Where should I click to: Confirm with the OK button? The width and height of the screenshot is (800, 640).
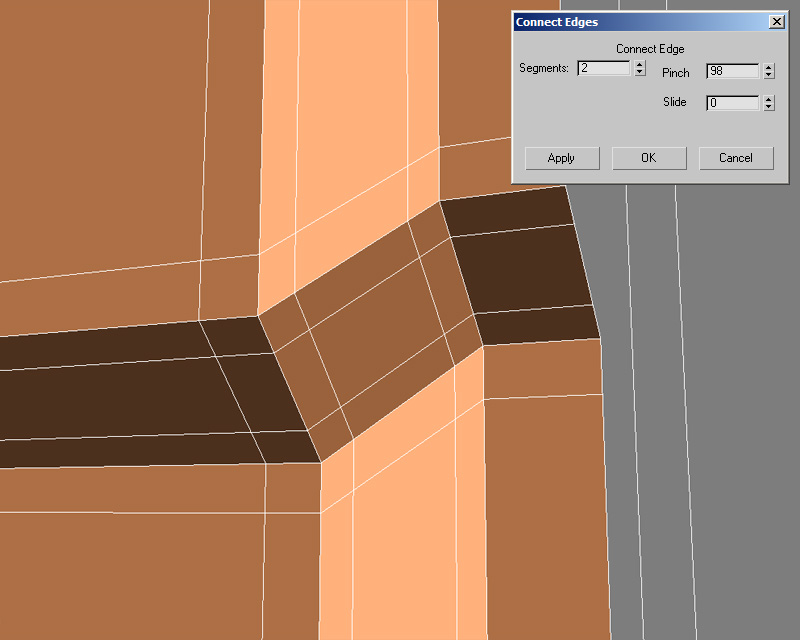click(x=649, y=158)
